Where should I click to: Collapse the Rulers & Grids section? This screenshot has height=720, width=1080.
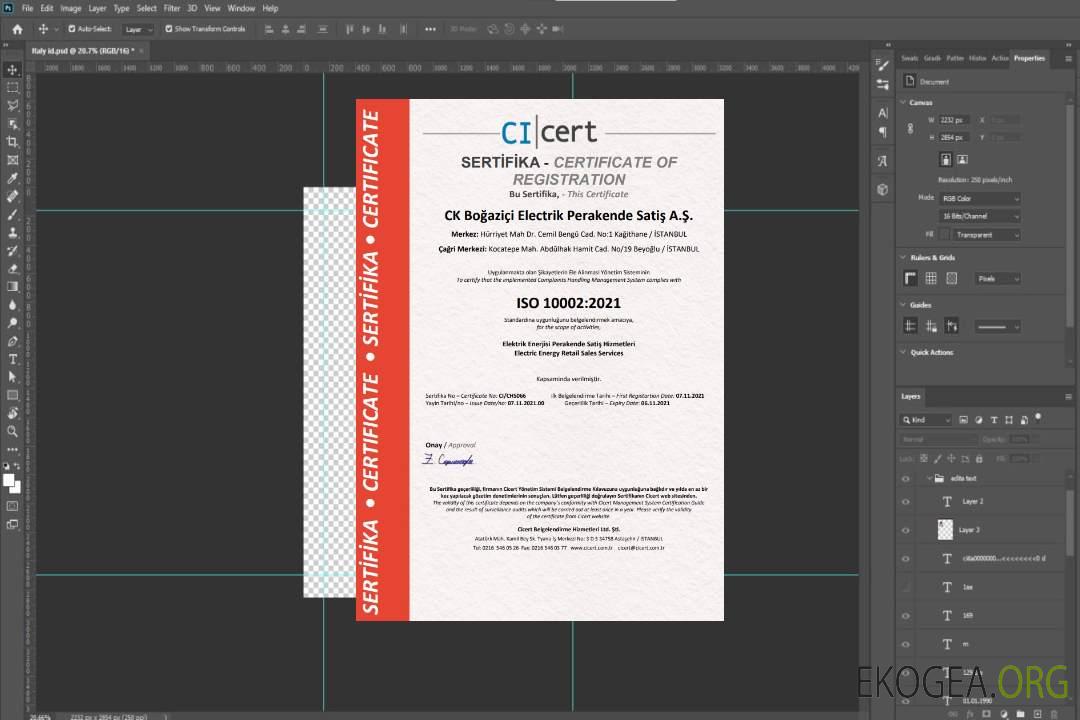(x=903, y=257)
